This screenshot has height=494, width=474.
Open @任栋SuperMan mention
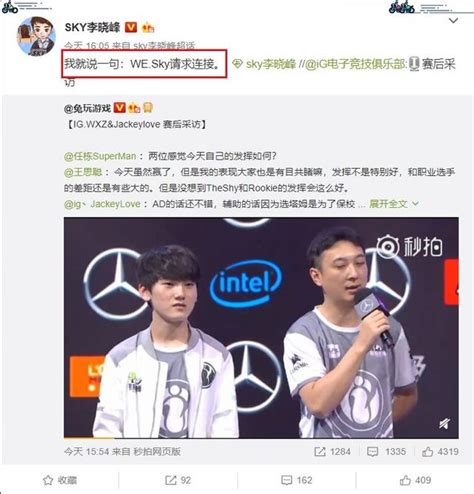[x=100, y=156]
